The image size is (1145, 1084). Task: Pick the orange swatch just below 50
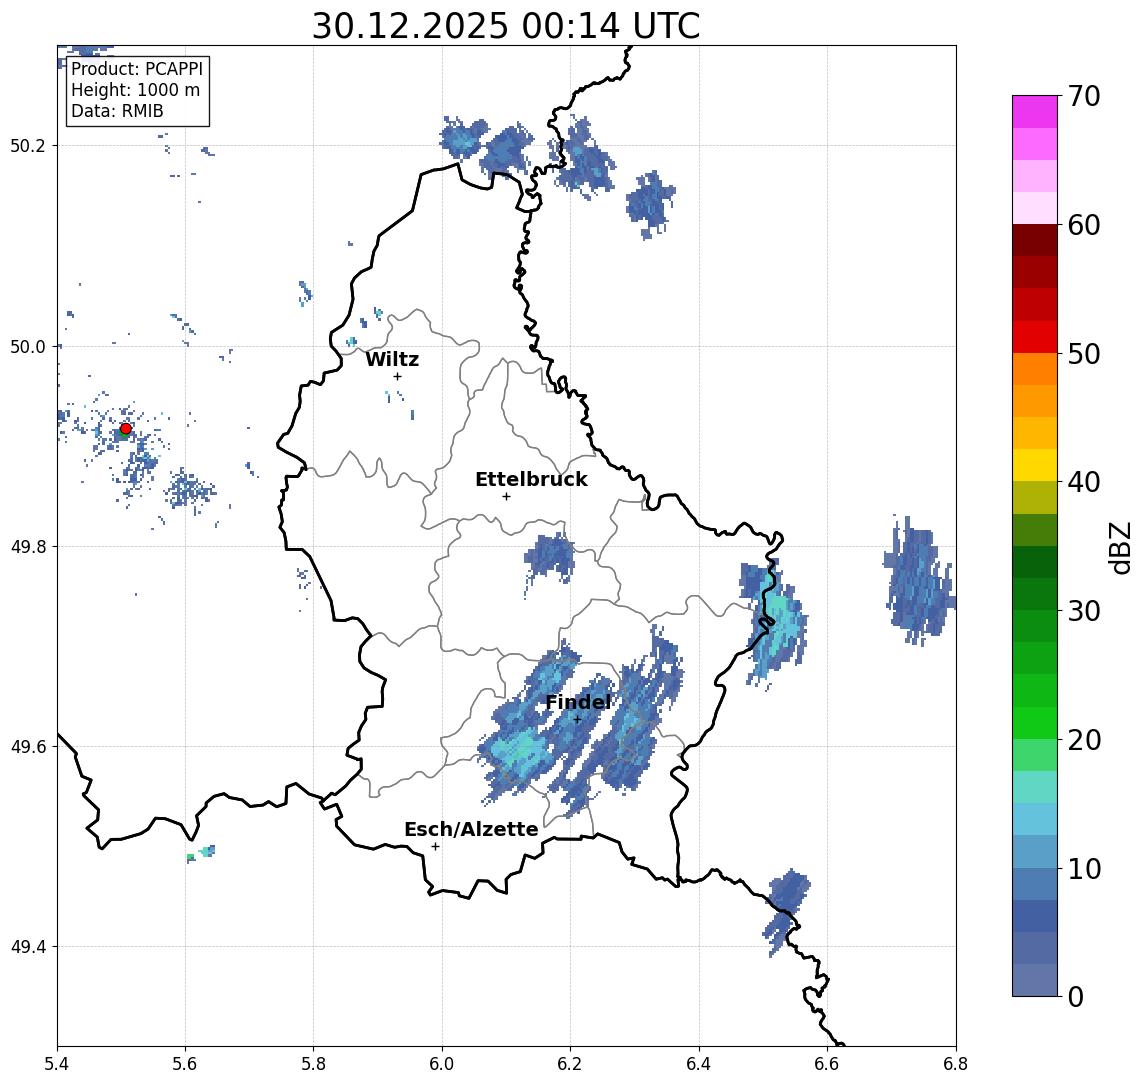click(1035, 369)
